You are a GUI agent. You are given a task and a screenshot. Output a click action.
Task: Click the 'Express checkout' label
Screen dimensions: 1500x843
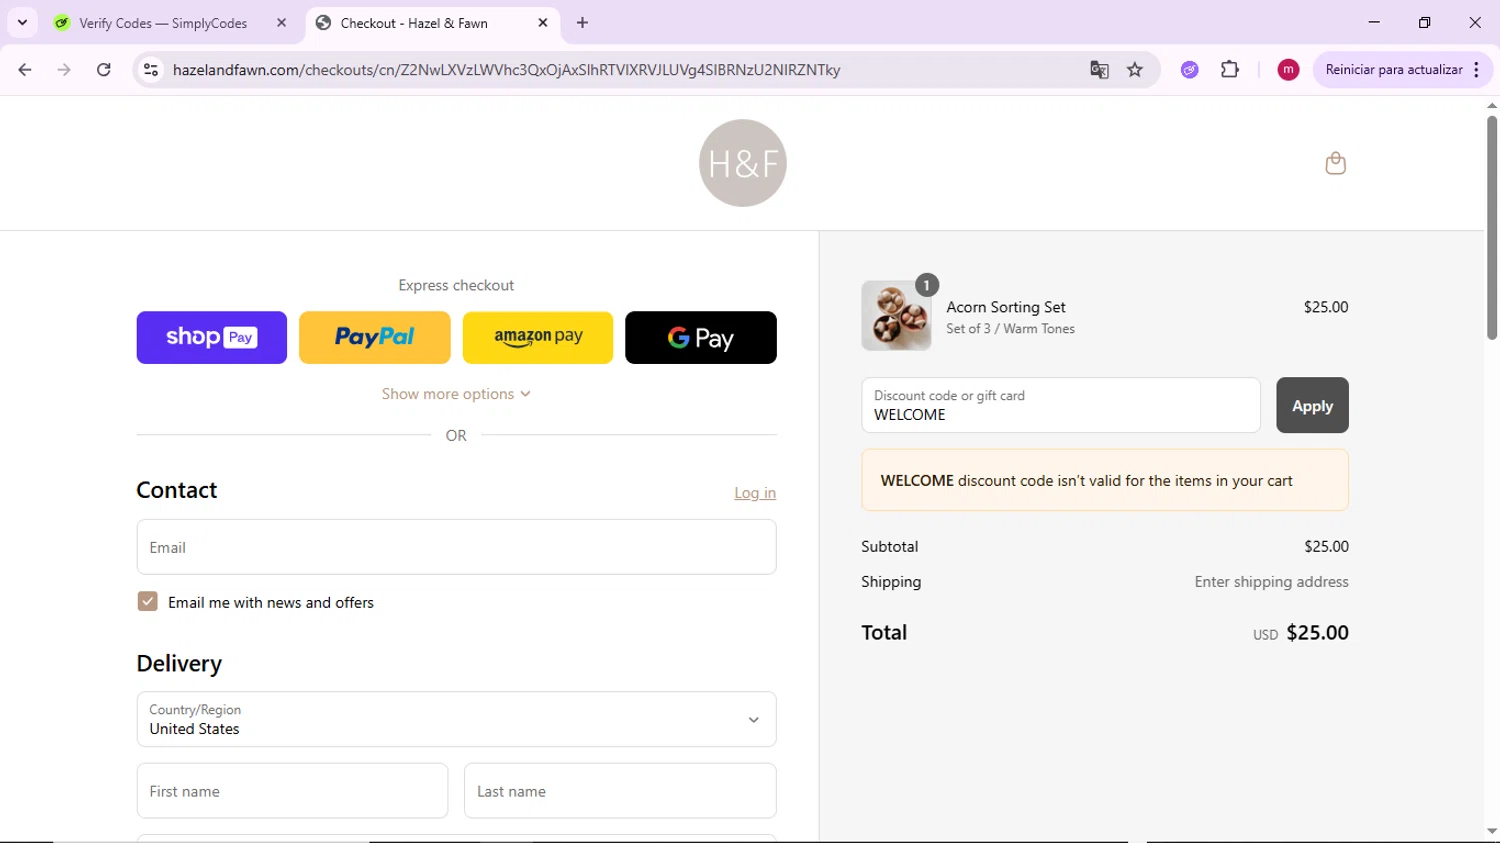456,285
